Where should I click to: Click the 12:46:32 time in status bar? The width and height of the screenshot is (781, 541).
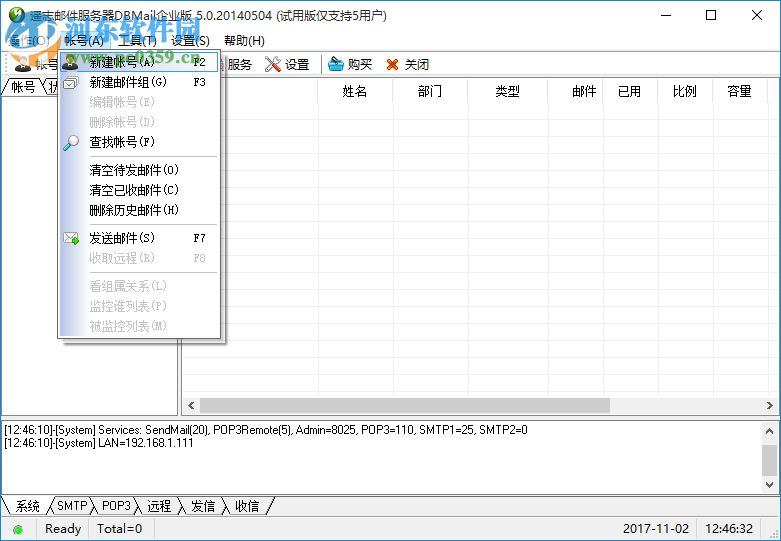tap(729, 529)
